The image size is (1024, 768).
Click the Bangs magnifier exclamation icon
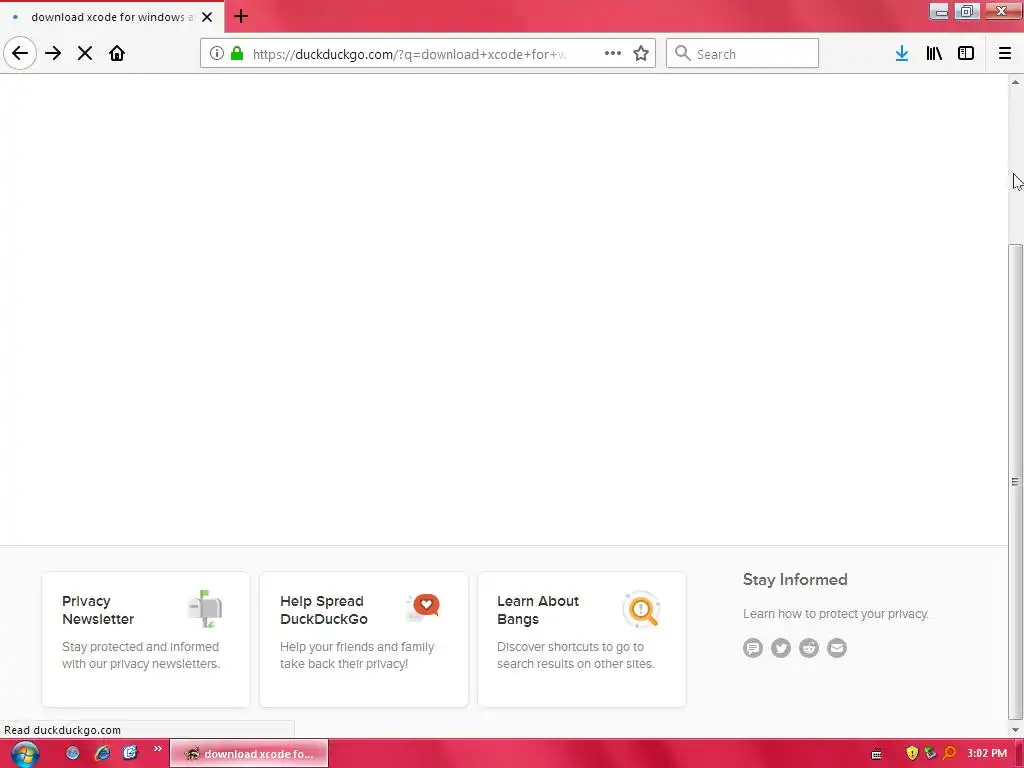pos(641,609)
